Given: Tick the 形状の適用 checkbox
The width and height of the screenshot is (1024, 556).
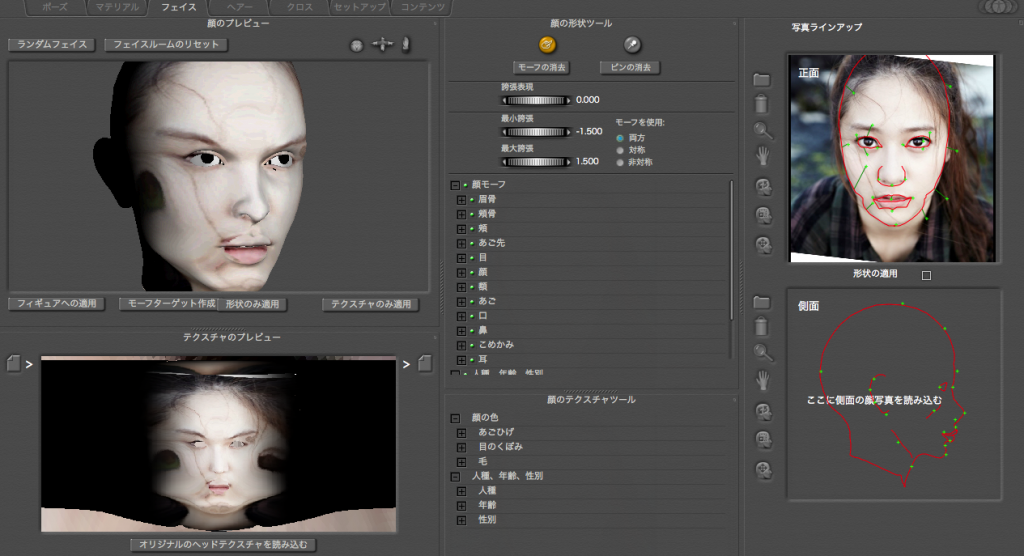Looking at the screenshot, I should point(926,275).
